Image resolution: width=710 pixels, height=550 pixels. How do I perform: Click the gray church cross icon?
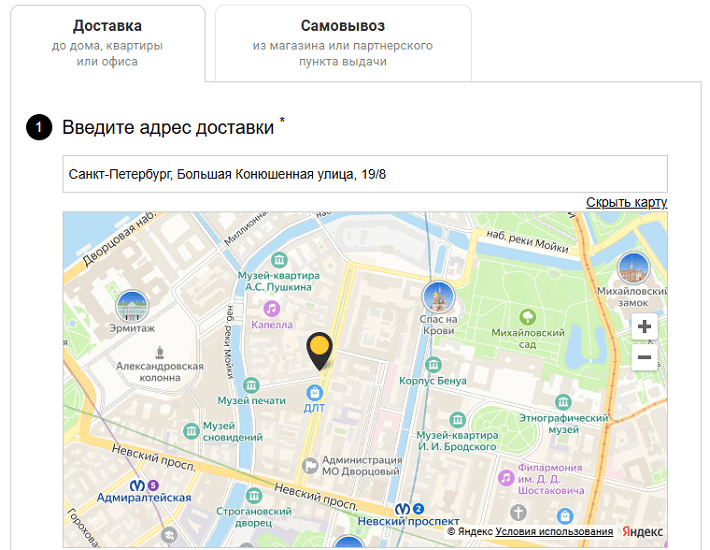click(x=518, y=512)
